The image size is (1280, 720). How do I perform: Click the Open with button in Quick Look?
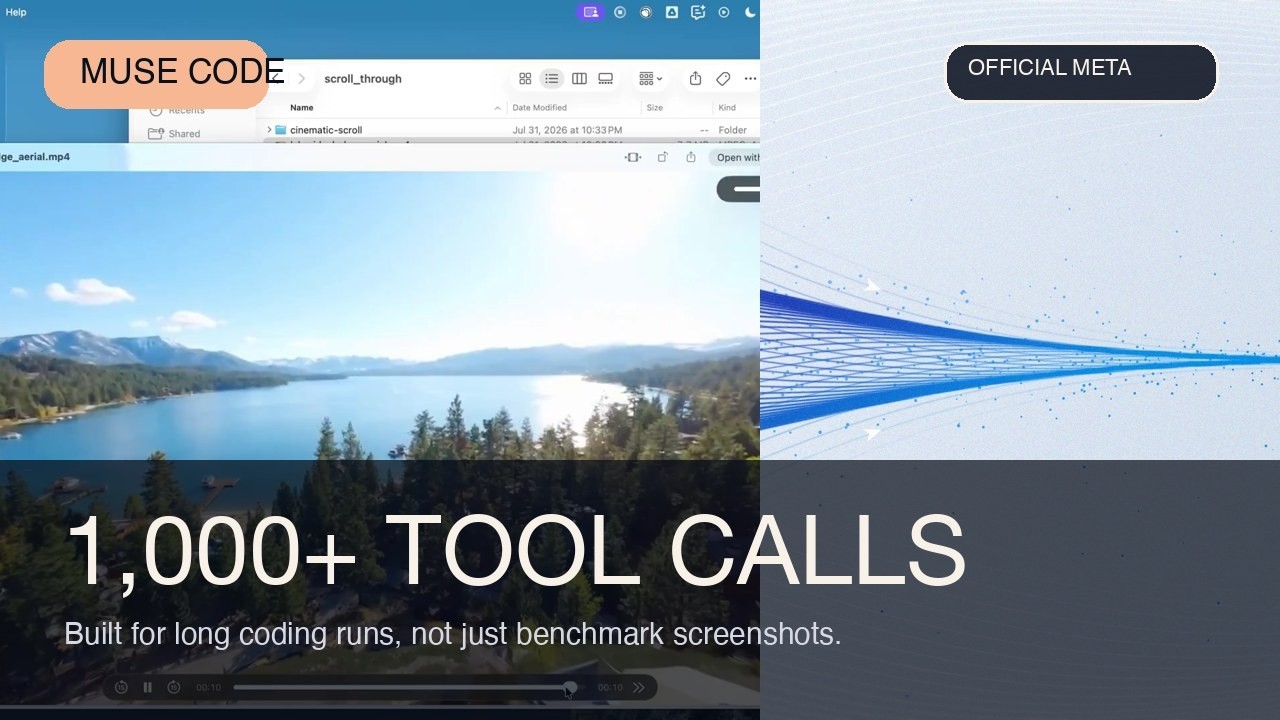point(735,157)
